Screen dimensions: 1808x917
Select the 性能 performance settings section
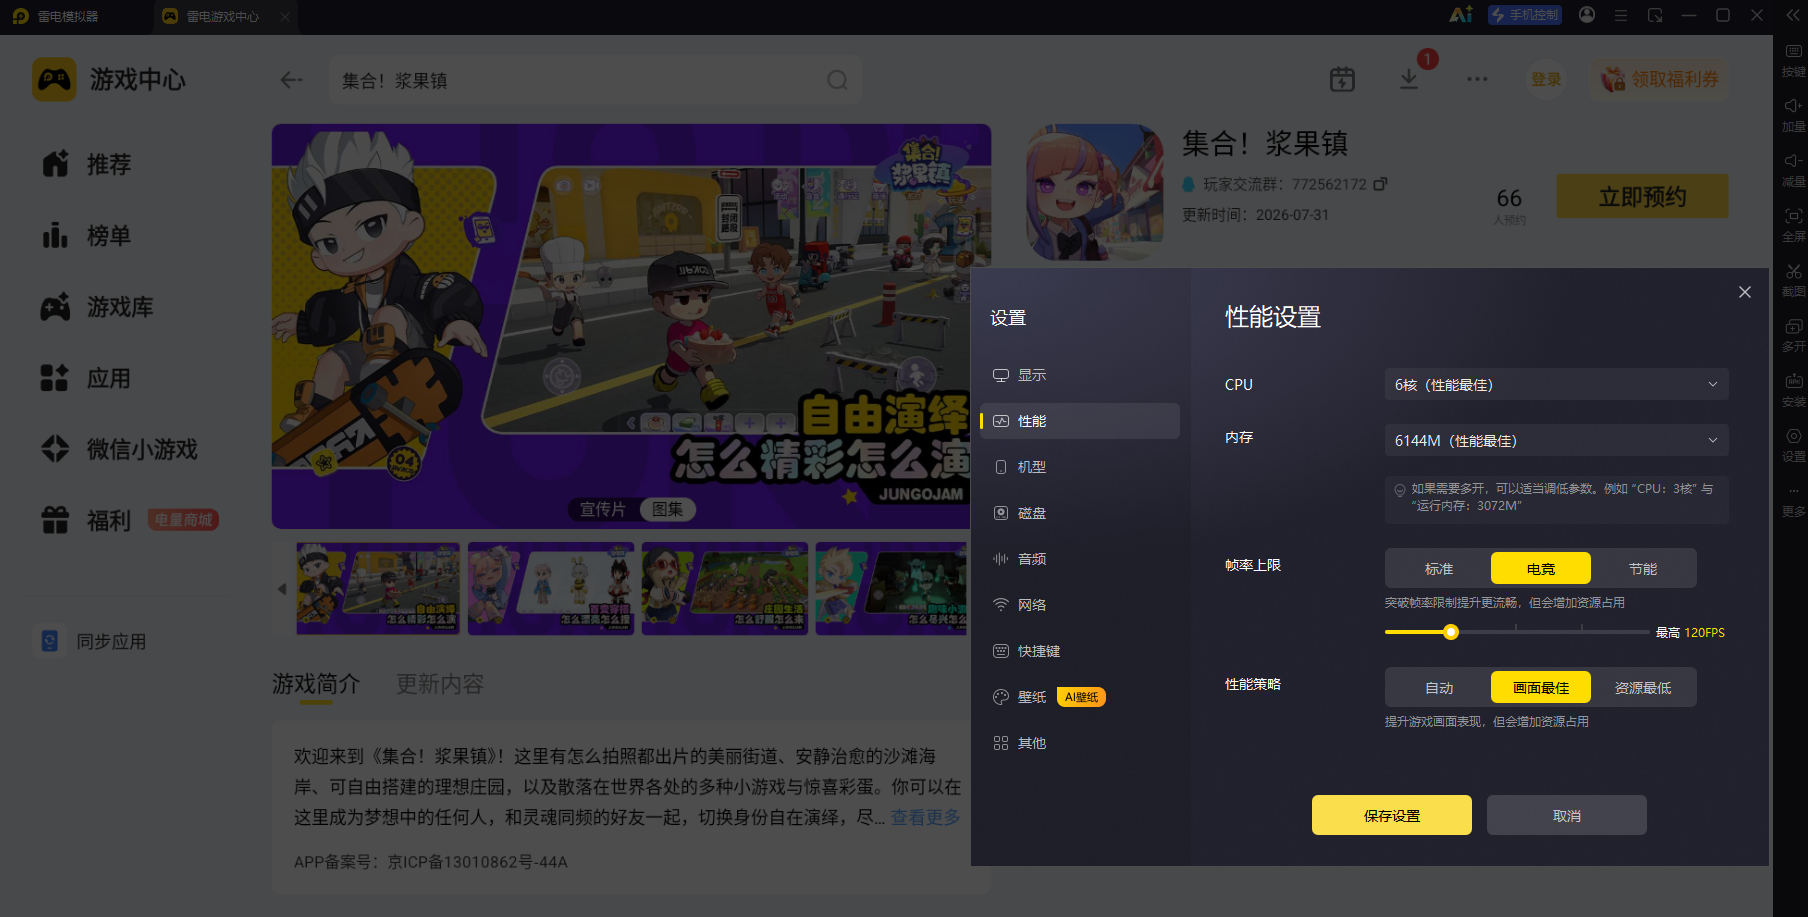pyautogui.click(x=1079, y=421)
